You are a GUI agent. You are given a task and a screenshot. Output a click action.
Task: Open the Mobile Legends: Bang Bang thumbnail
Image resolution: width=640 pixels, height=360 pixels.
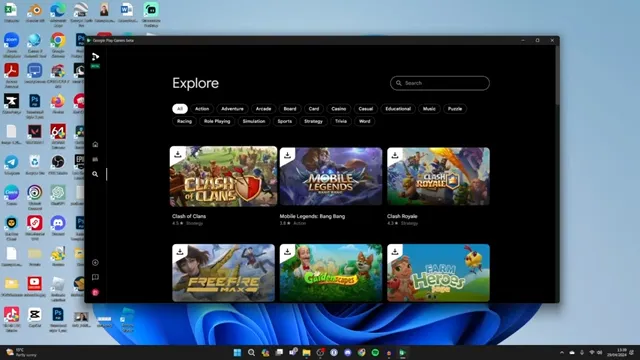click(331, 176)
